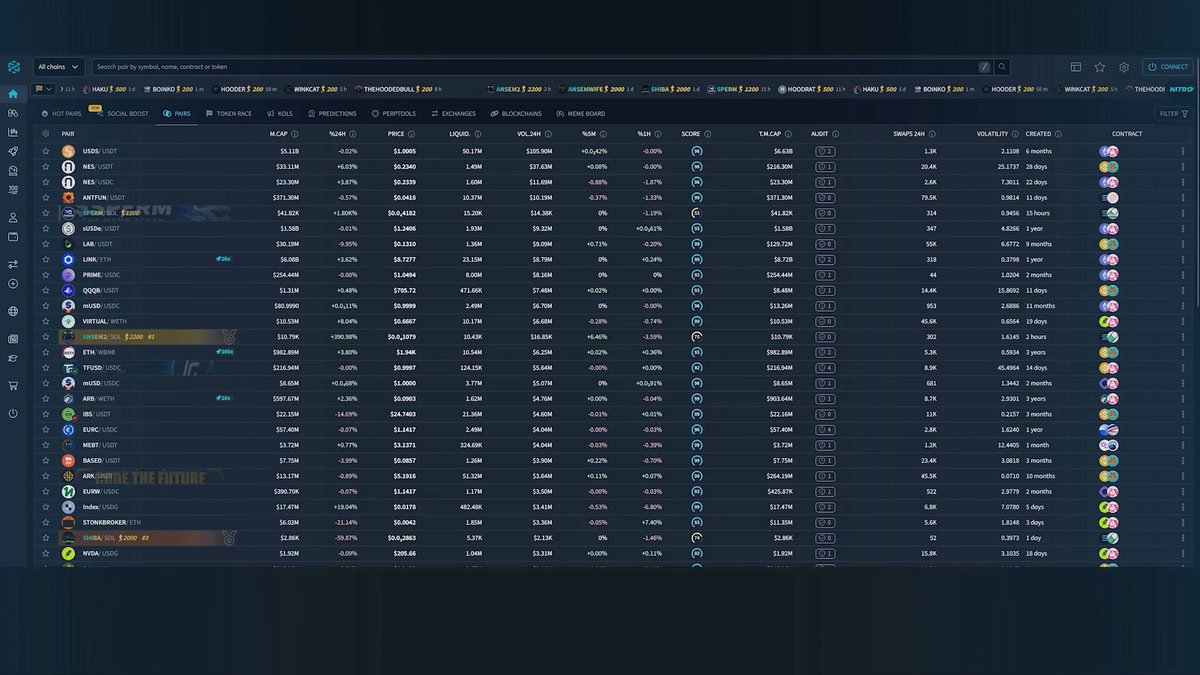Open the user profile sidebar icon
The image size is (1200, 675).
[x=13, y=217]
